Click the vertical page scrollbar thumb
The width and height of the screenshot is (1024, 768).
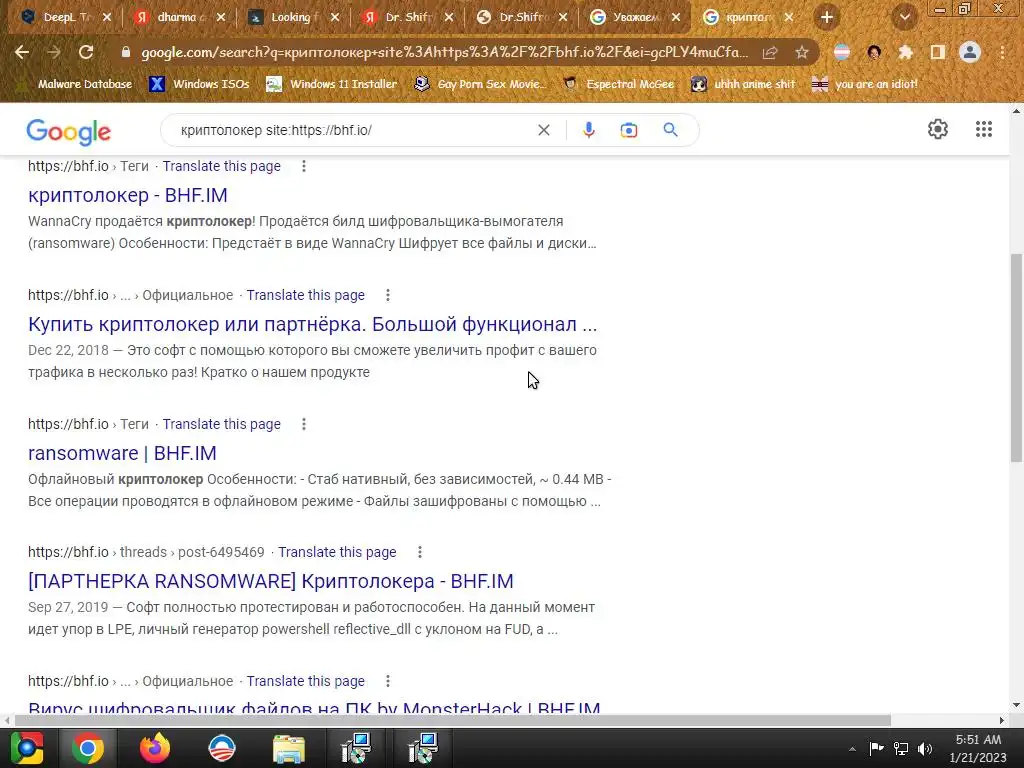[1016, 358]
